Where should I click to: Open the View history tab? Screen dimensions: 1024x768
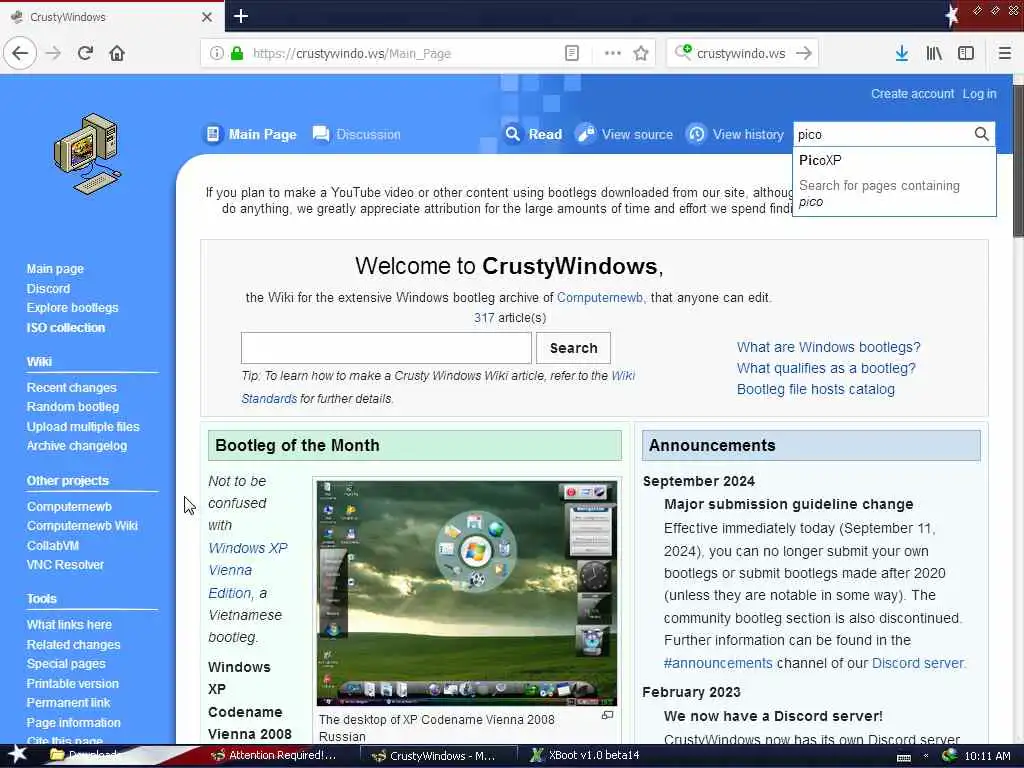click(x=735, y=135)
